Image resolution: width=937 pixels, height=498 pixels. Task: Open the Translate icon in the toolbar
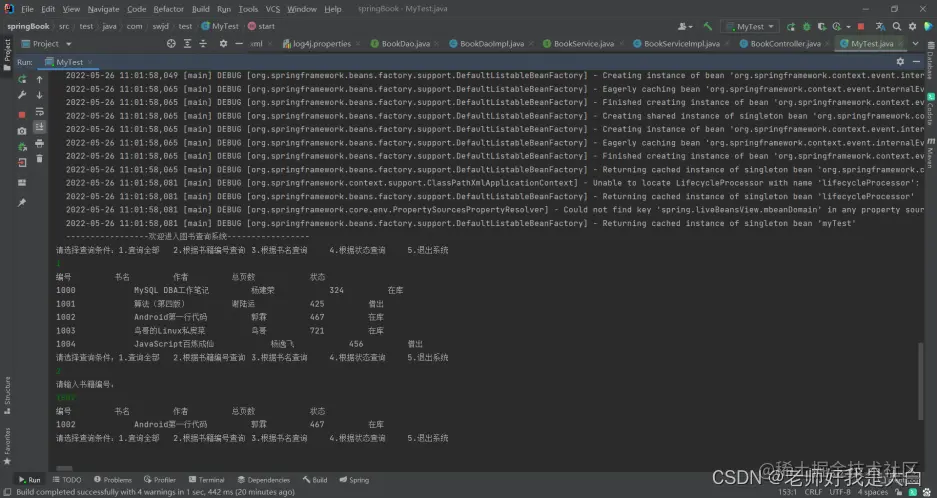pos(880,26)
